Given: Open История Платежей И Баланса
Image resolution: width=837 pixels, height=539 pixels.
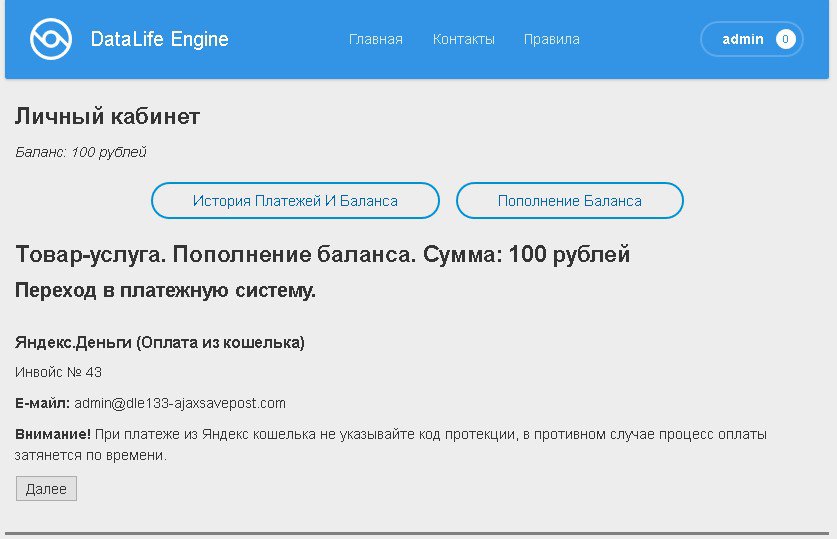Looking at the screenshot, I should [x=295, y=201].
